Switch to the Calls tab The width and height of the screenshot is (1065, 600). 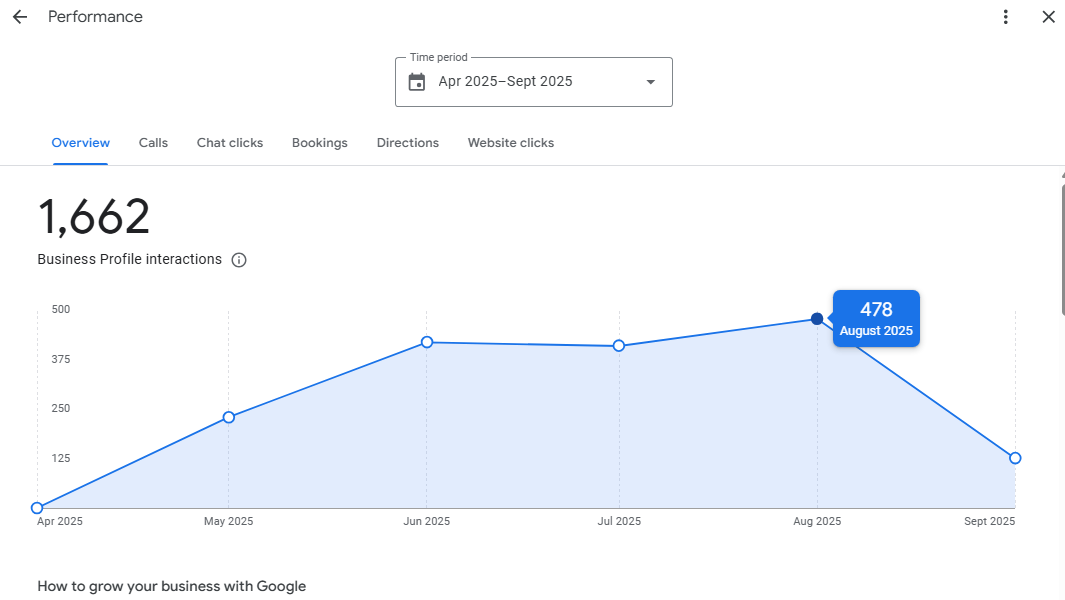[153, 142]
